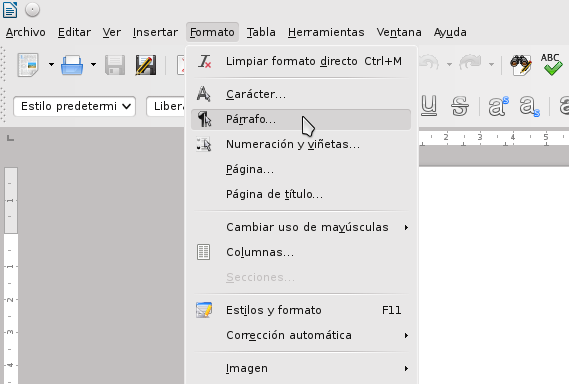Open the Archivo menu
The image size is (569, 384).
[26, 32]
